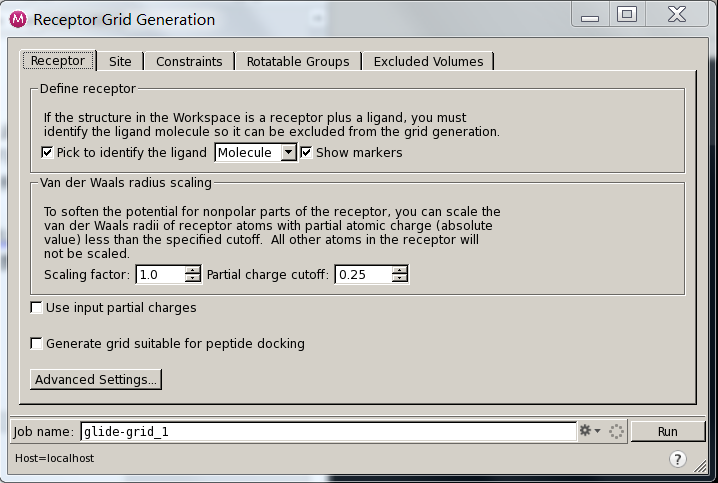This screenshot has width=718, height=483.
Task: Decrease the Scaling factor value
Action: (193, 278)
